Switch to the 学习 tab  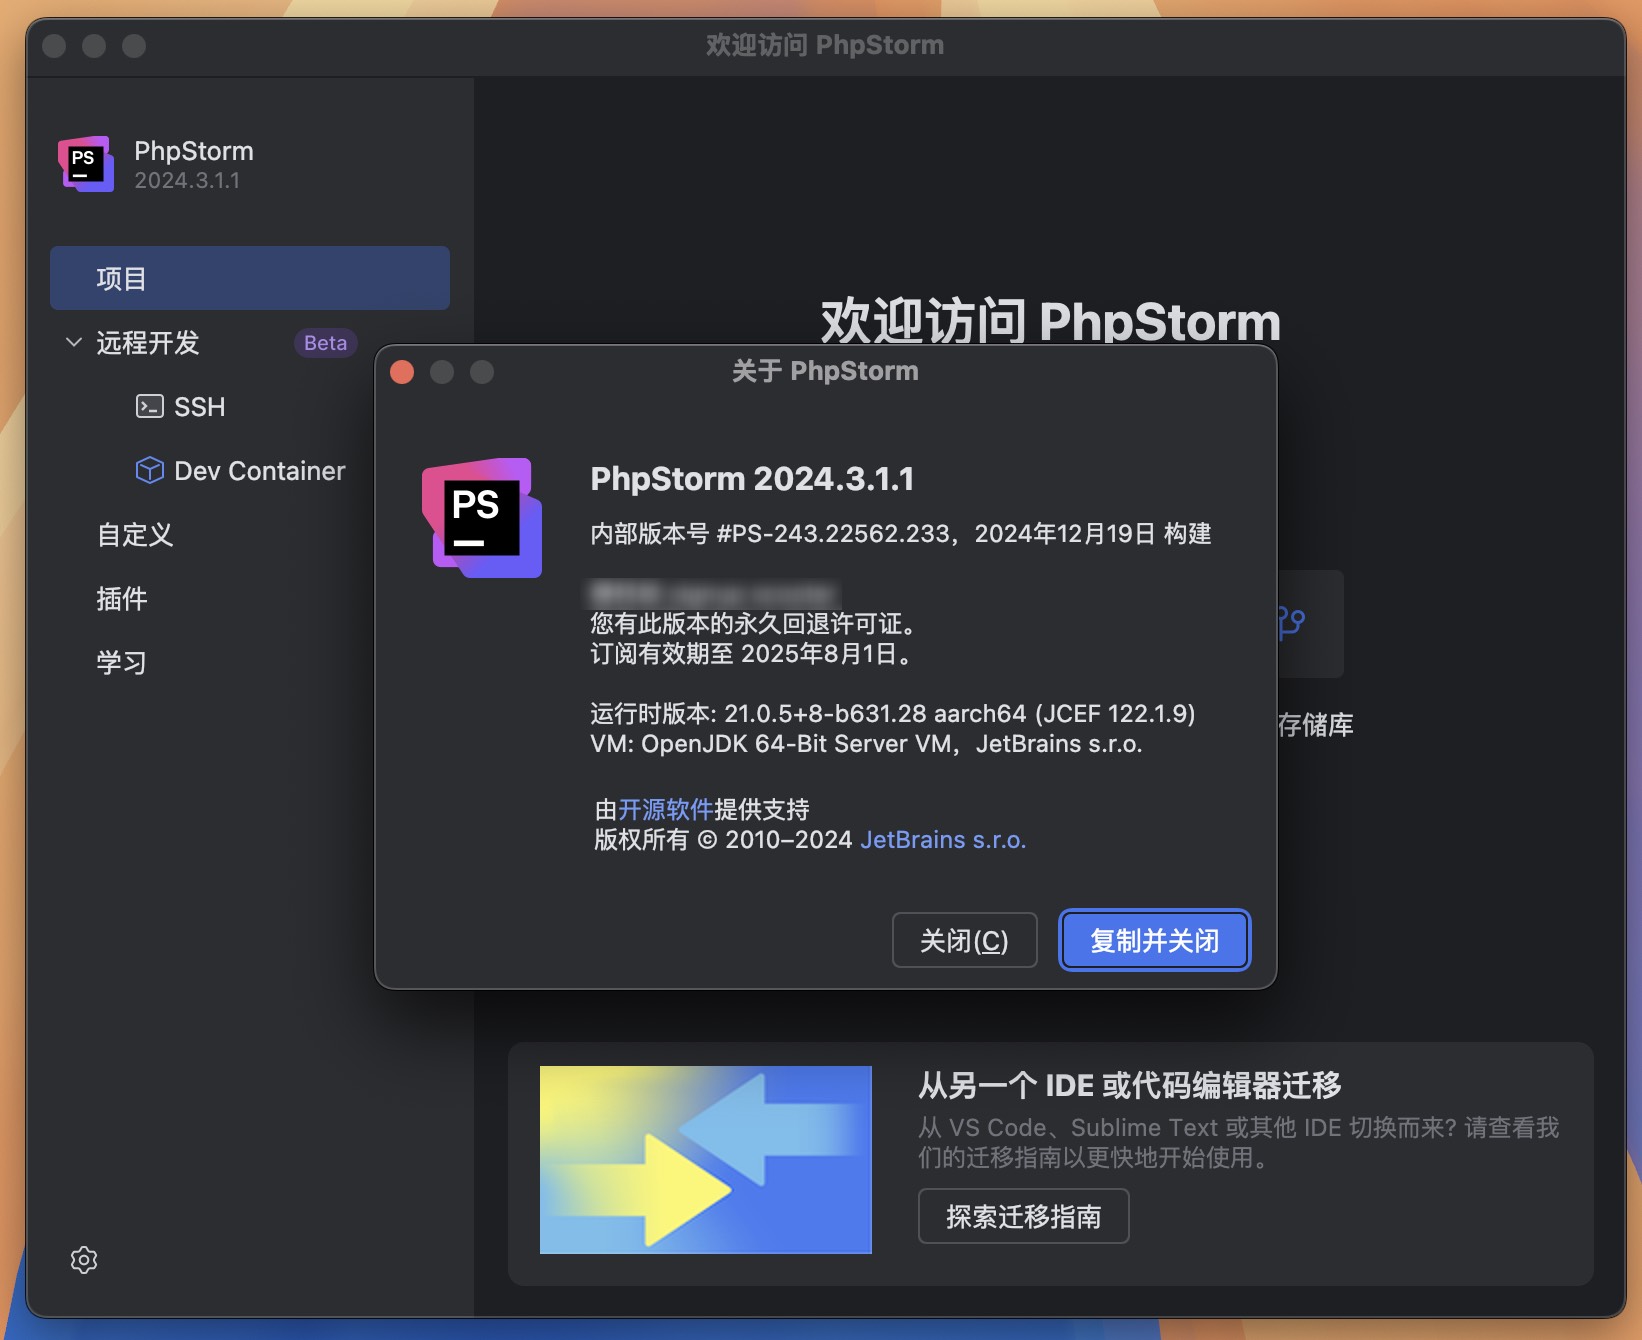122,663
